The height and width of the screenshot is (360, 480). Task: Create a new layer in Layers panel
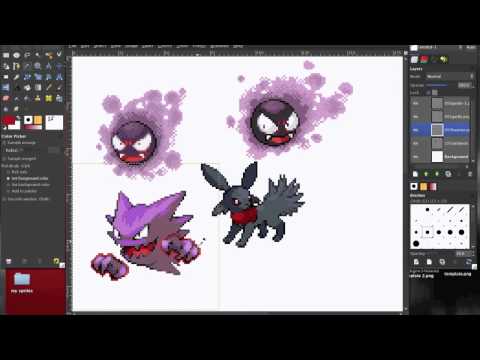415,174
